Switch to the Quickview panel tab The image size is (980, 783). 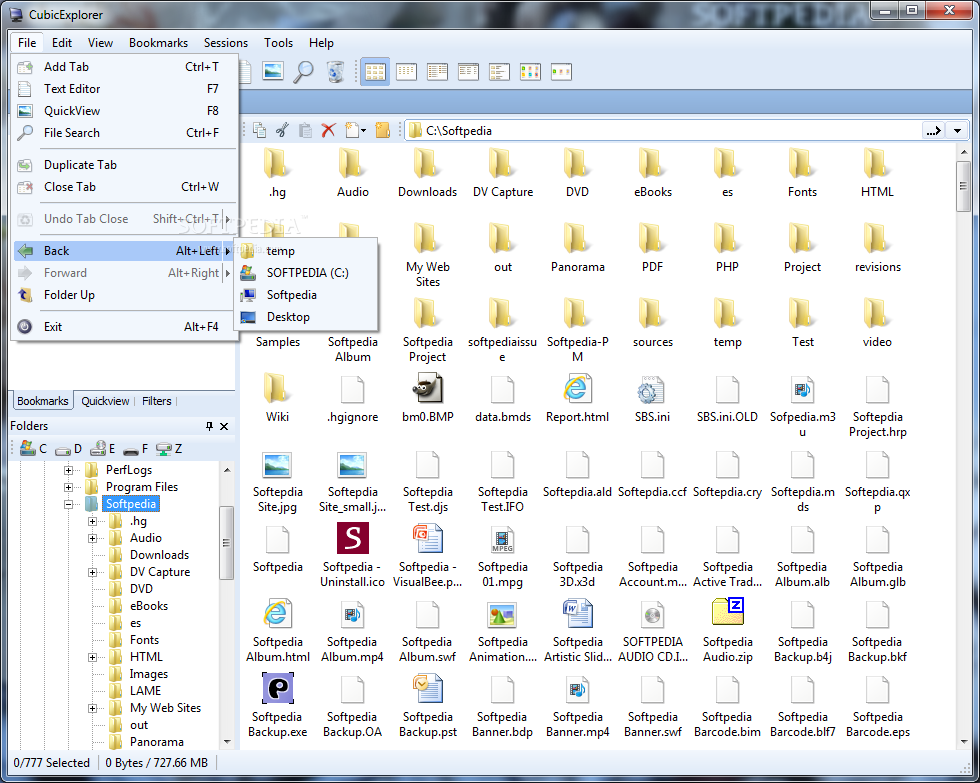(x=105, y=401)
